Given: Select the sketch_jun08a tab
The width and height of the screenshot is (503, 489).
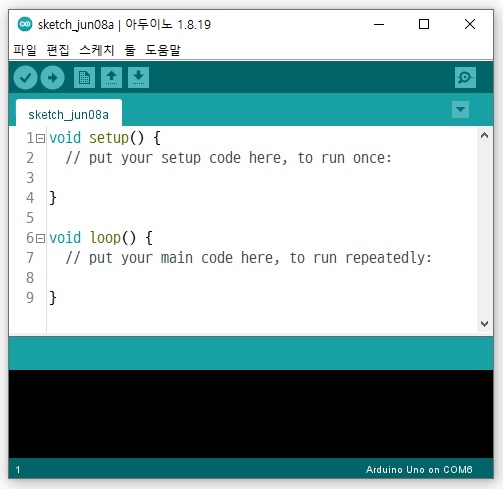Looking at the screenshot, I should click(x=69, y=113).
